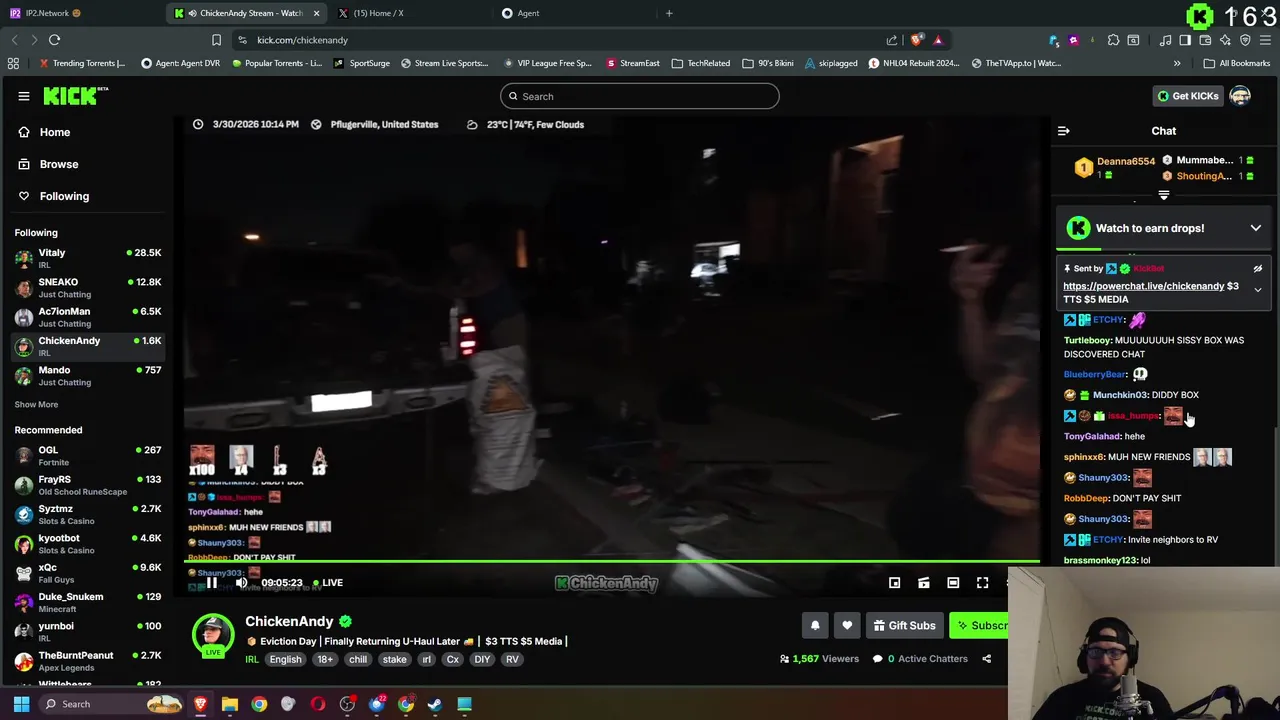The width and height of the screenshot is (1280, 720).
Task: Collapse the chat panel
Action: tap(1064, 131)
